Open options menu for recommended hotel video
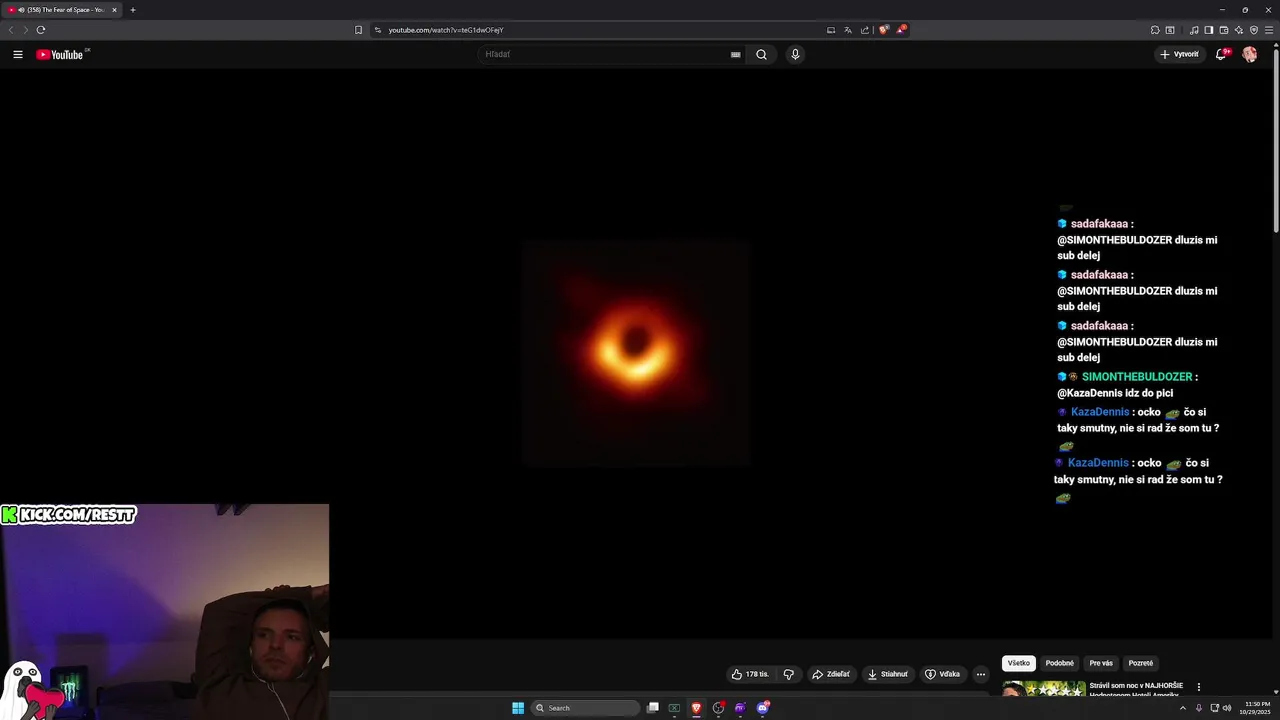The height and width of the screenshot is (720, 1280). pos(1198,687)
